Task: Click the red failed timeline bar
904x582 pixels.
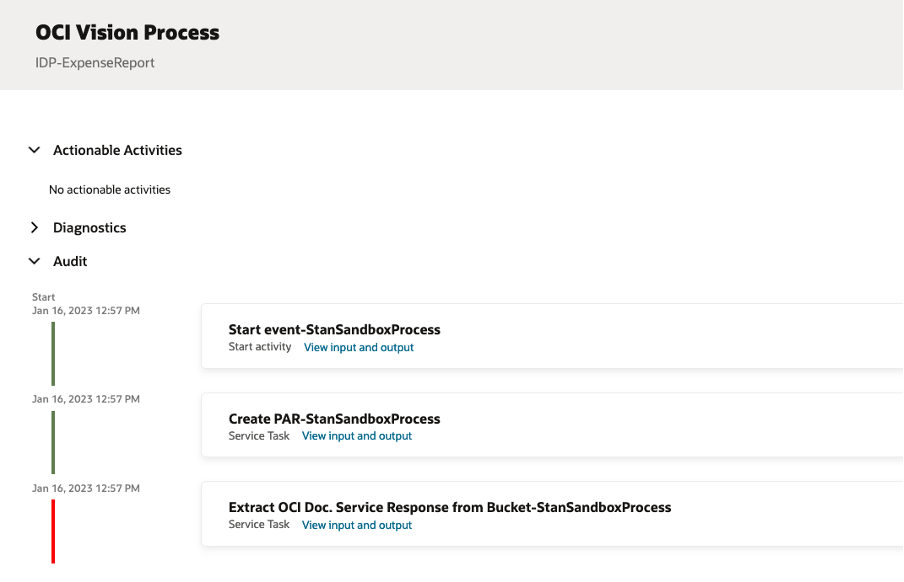Action: (53, 531)
